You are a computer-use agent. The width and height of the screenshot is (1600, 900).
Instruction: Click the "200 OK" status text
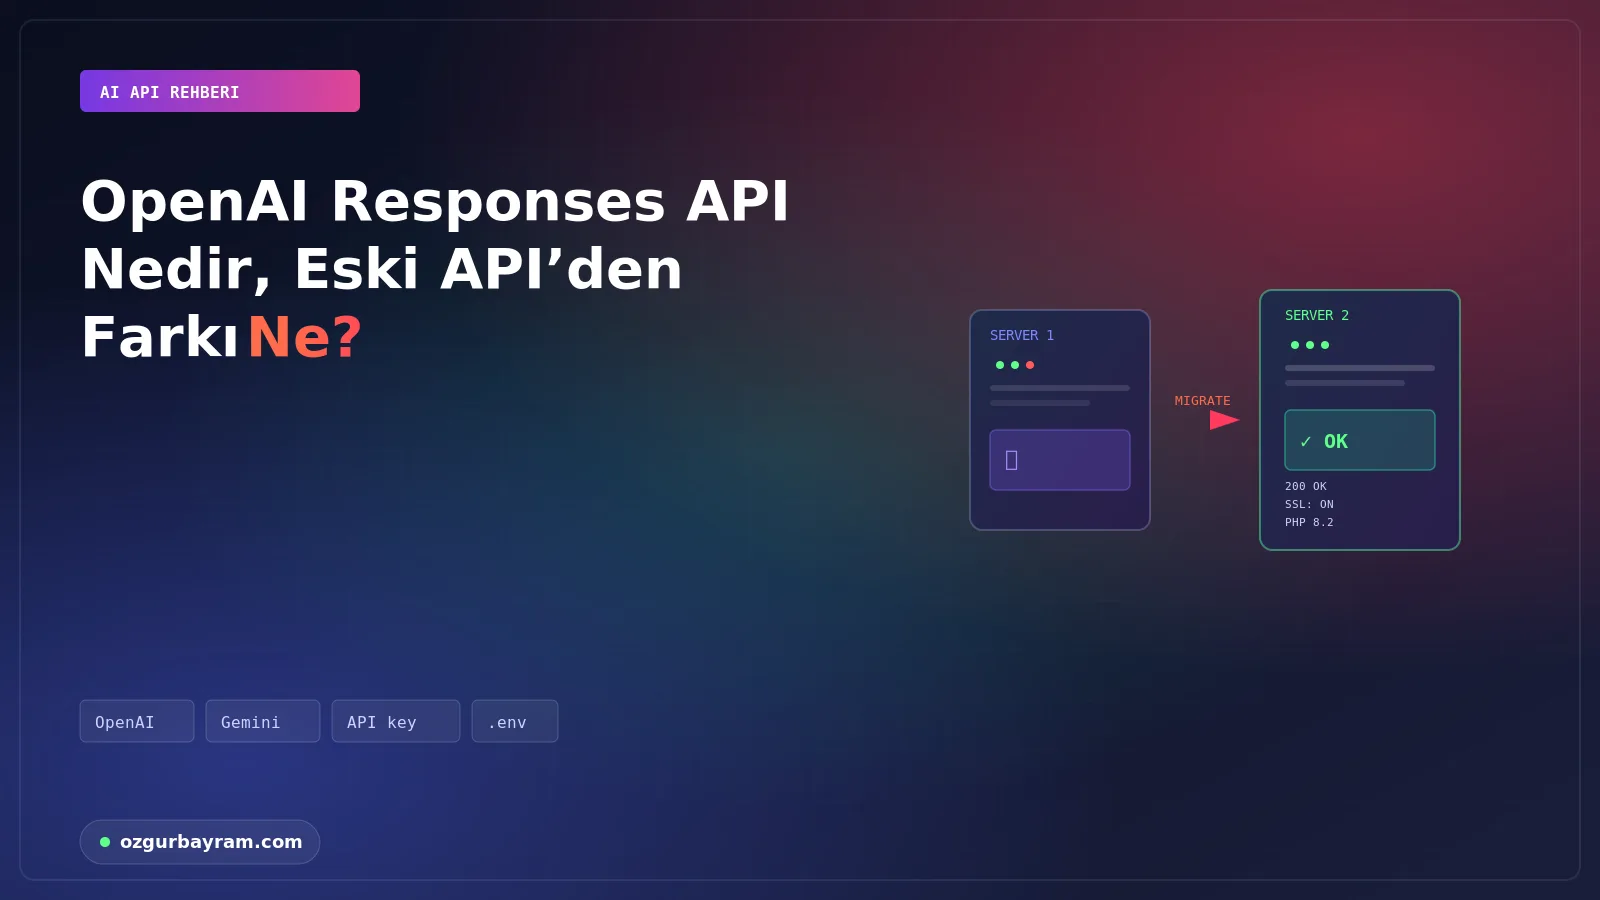click(1306, 486)
